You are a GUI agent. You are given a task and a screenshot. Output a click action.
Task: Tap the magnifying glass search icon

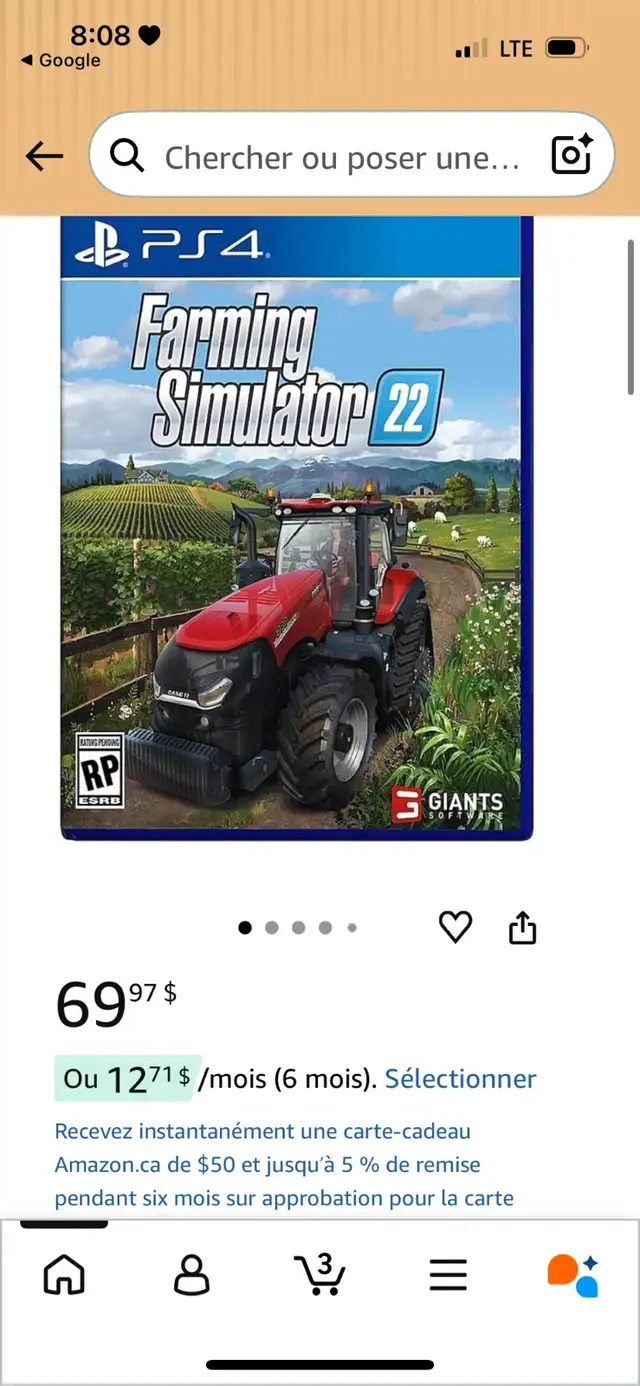coord(126,155)
